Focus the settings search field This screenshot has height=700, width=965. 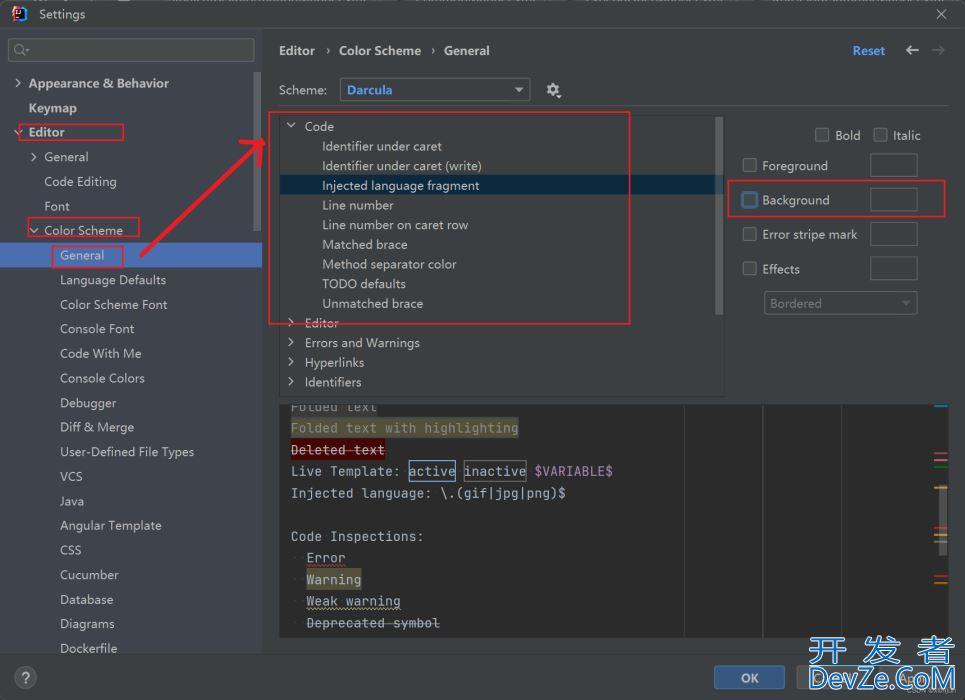[131, 50]
